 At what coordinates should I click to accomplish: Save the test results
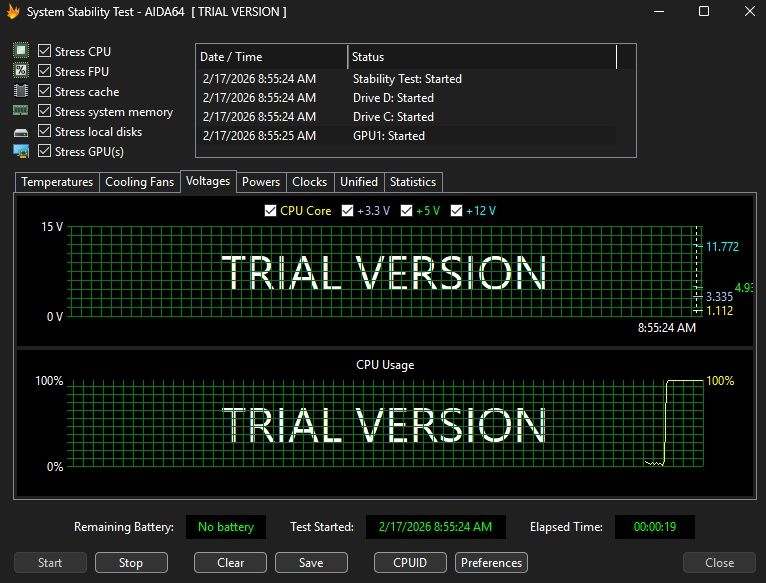pyautogui.click(x=311, y=562)
